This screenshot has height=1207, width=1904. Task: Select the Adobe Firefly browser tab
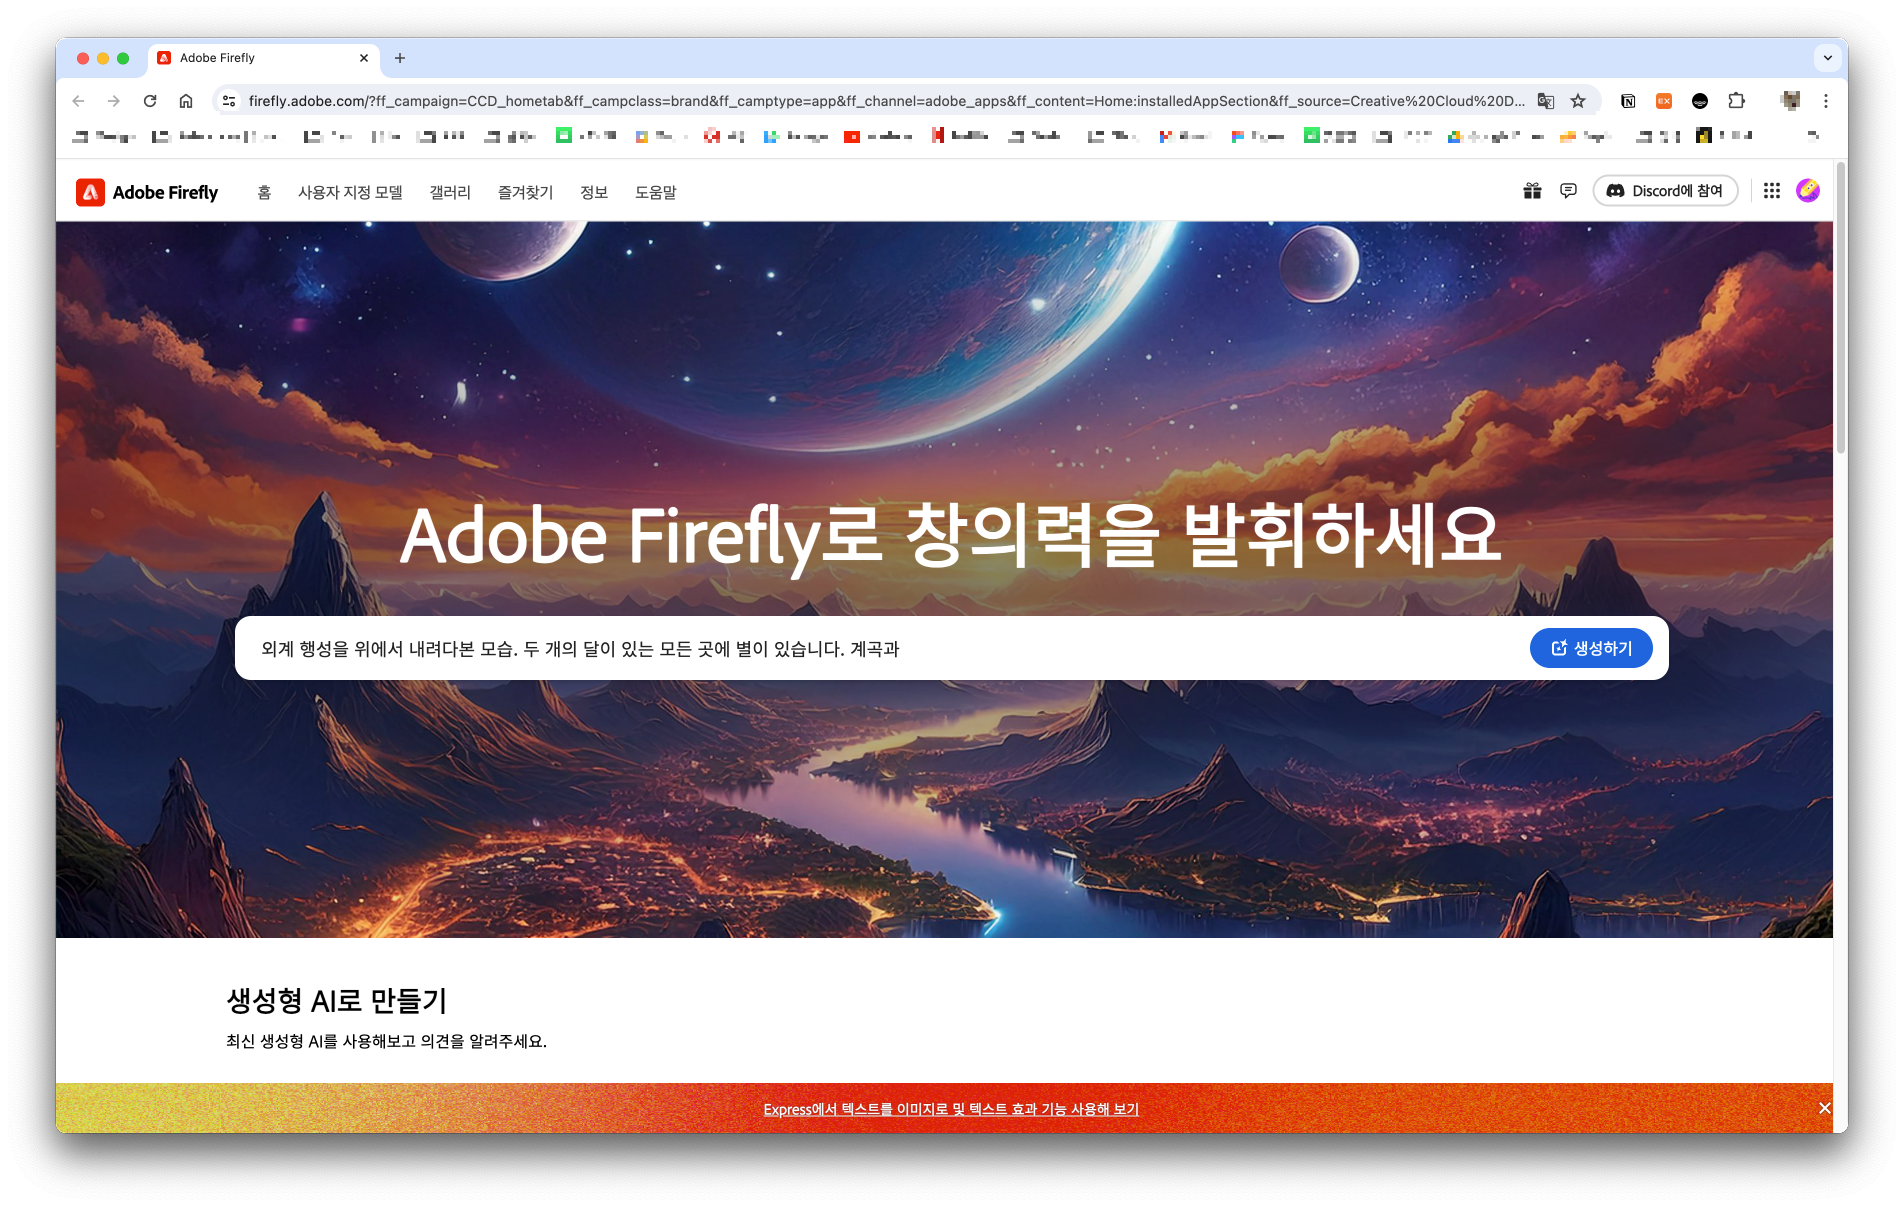[264, 58]
